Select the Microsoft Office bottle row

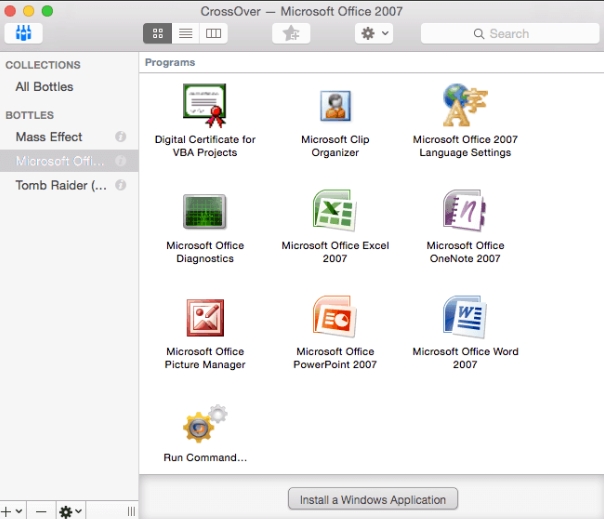[x=69, y=161]
